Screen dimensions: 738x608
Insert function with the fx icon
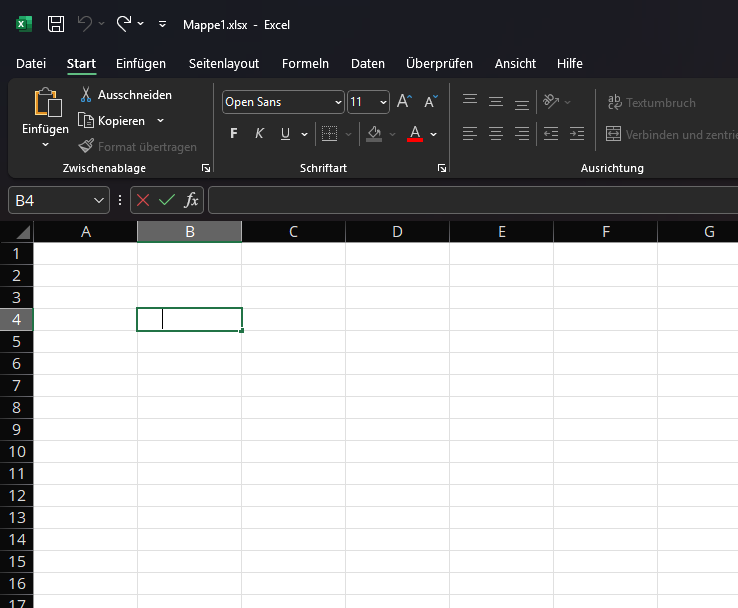tap(192, 200)
